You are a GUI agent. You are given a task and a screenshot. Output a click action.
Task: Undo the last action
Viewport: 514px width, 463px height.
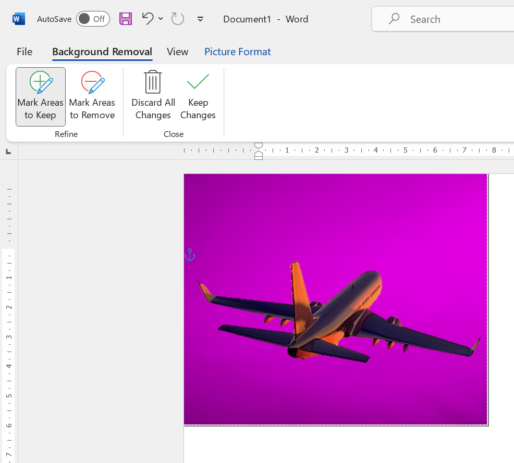148,19
